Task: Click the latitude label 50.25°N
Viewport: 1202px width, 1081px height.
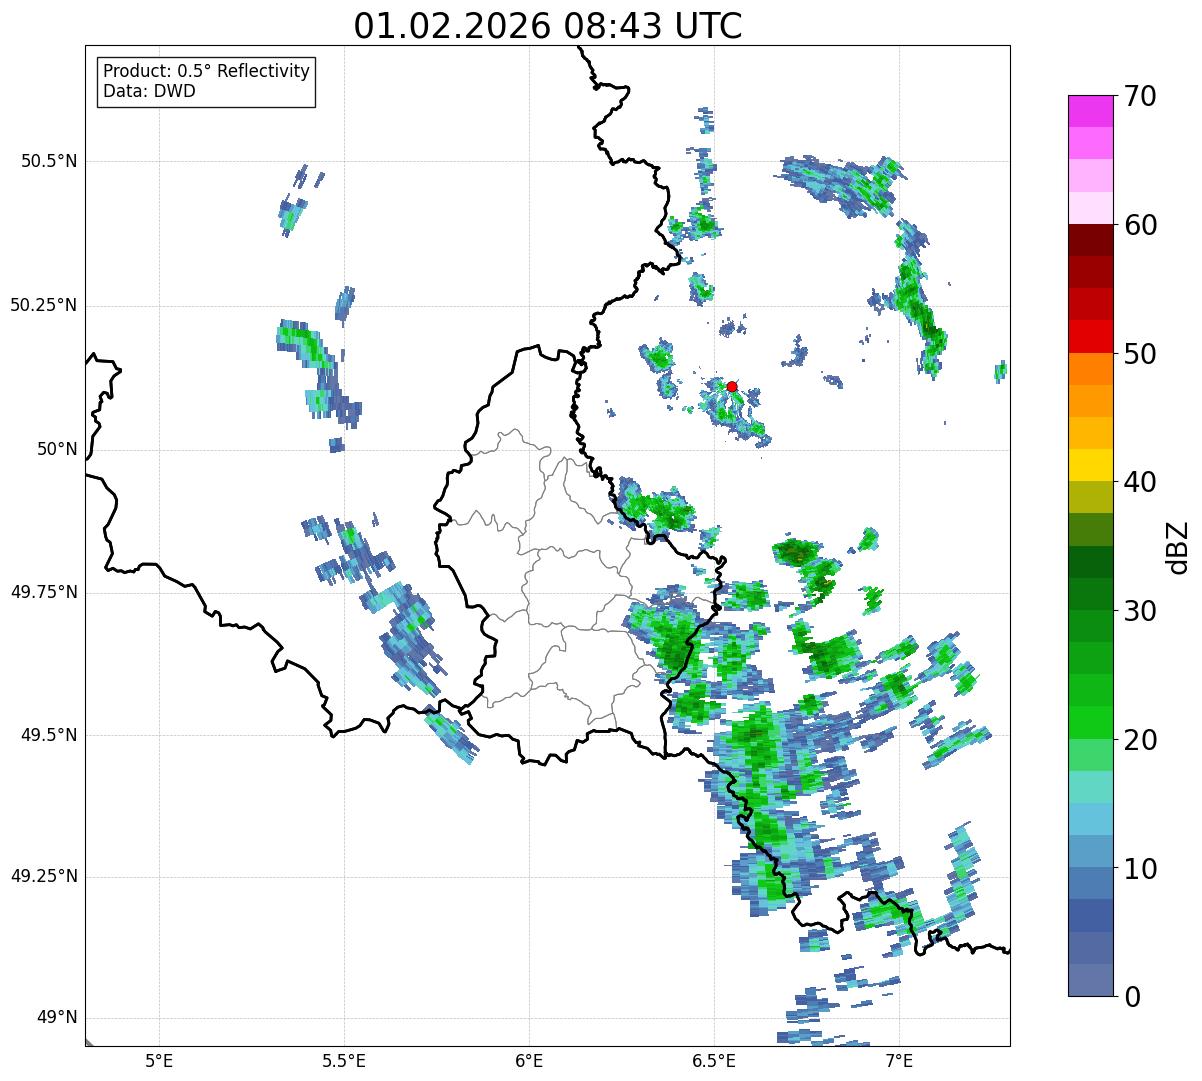Action: click(43, 305)
